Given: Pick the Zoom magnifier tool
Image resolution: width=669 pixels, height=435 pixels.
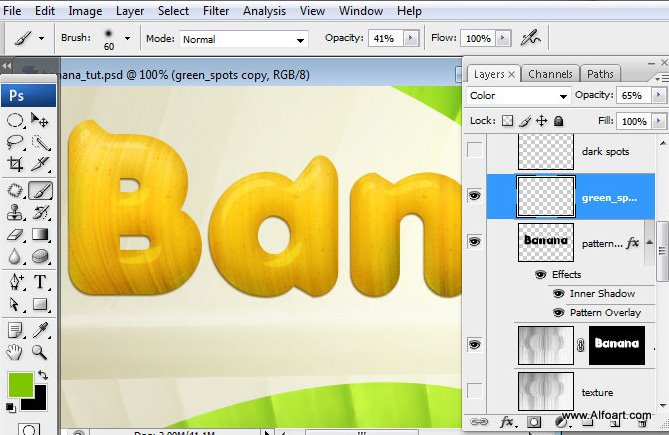Looking at the screenshot, I should [x=41, y=351].
